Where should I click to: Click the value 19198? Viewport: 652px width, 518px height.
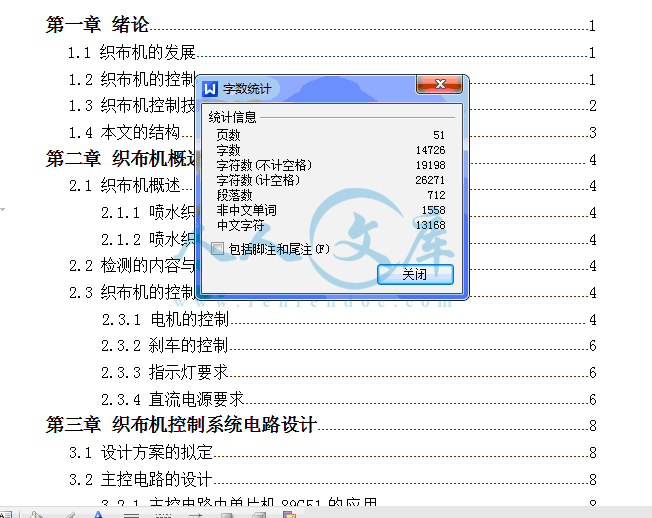(431, 165)
